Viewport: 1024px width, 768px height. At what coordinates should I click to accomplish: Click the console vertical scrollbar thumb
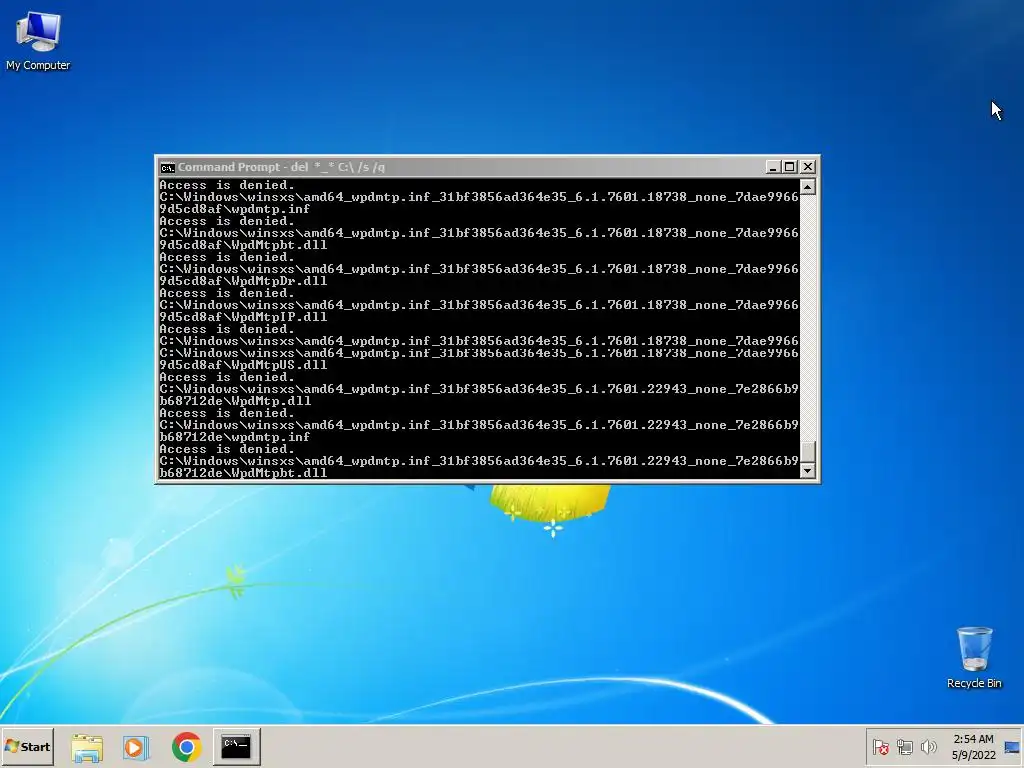coord(808,451)
